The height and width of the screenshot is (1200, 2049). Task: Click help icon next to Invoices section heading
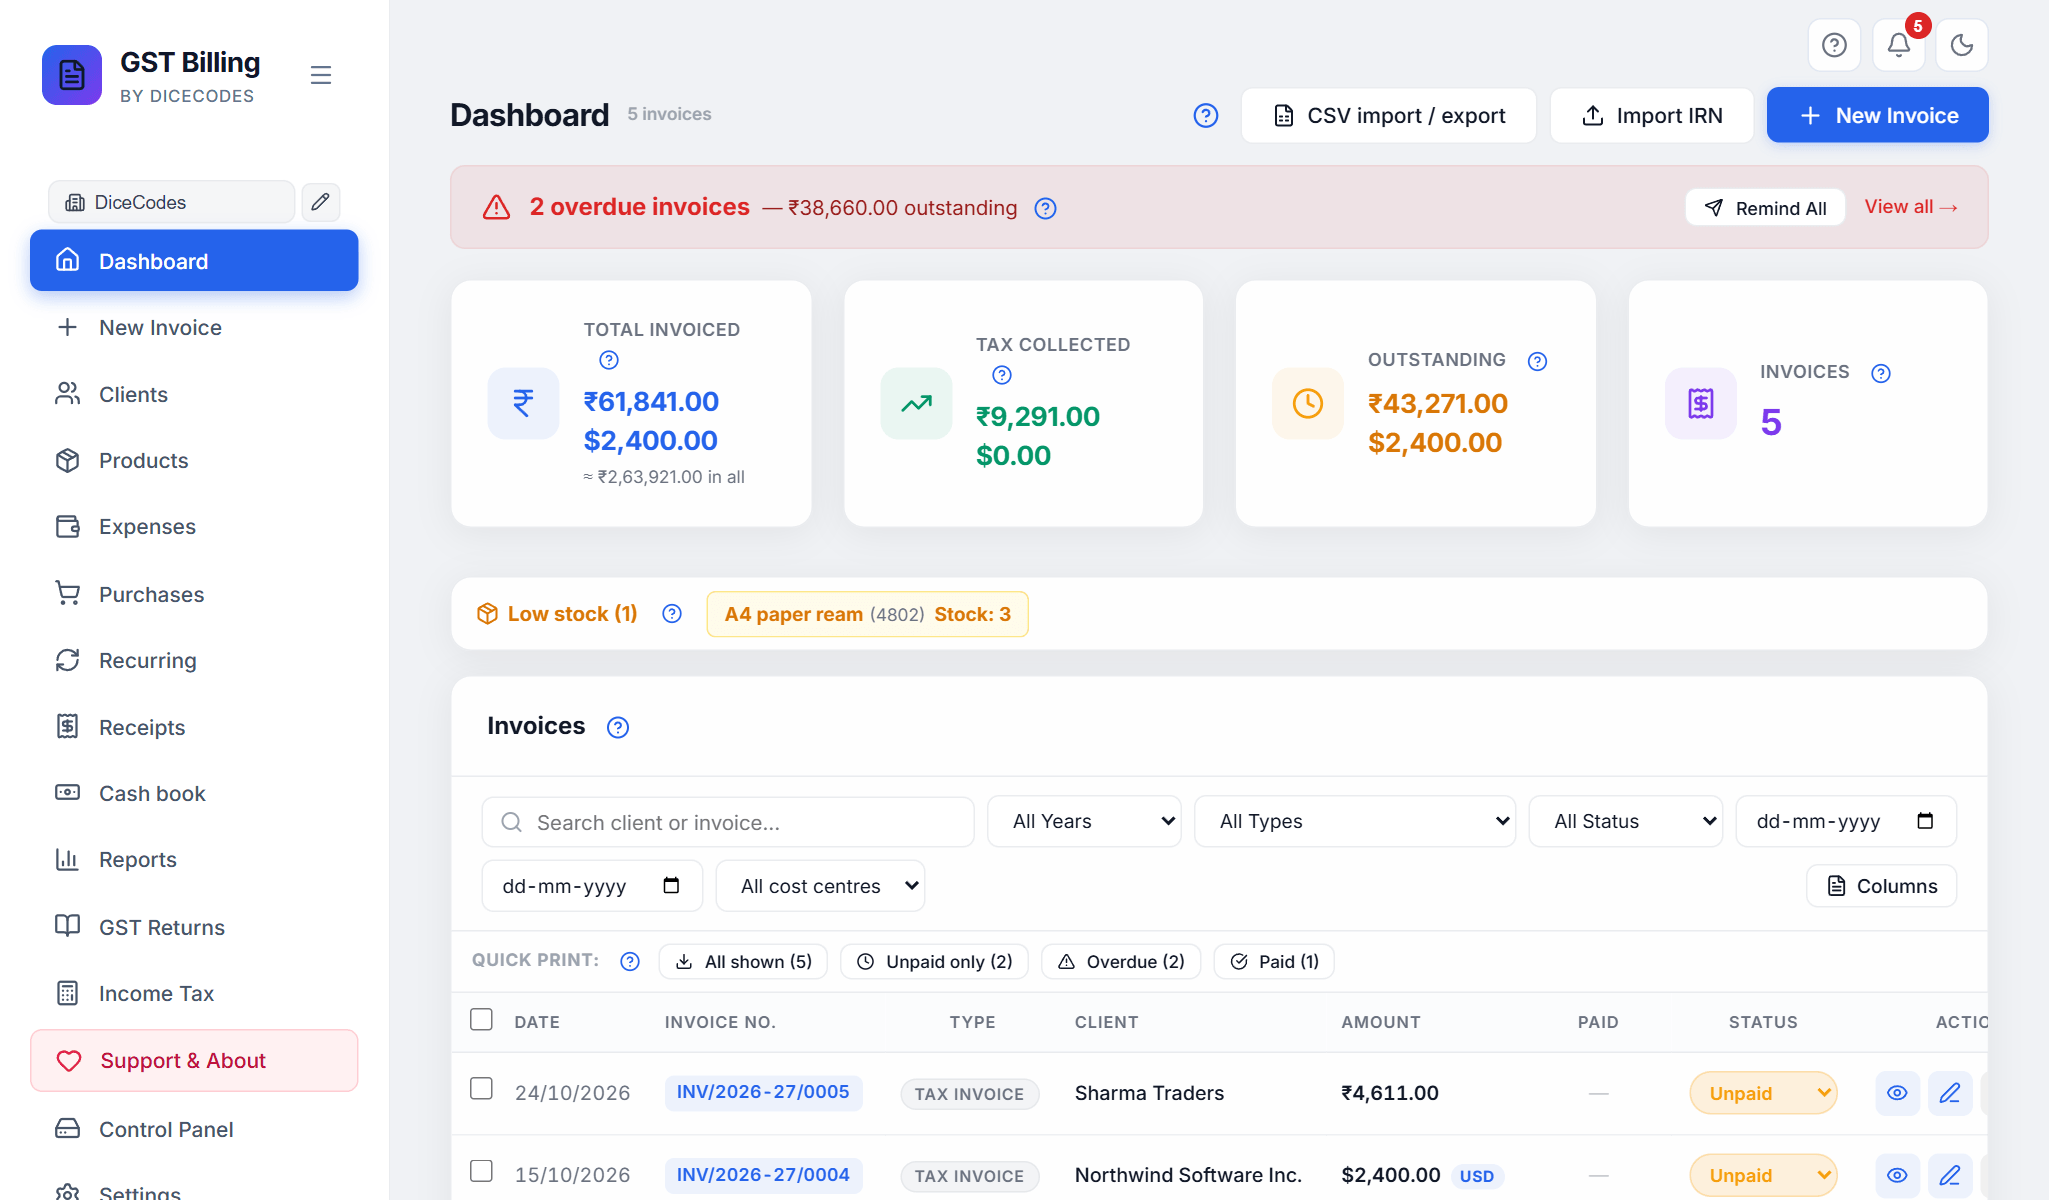tap(618, 727)
